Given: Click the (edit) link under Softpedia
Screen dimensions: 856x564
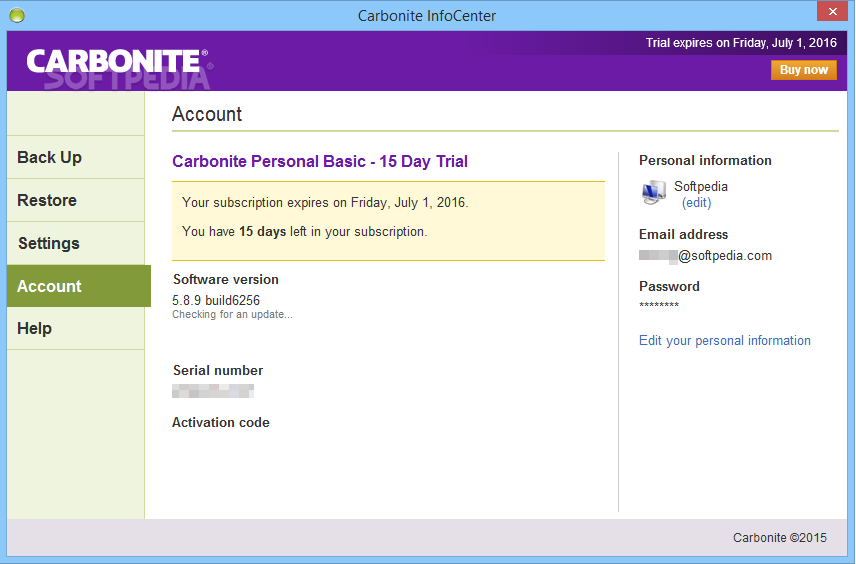Looking at the screenshot, I should [x=697, y=203].
